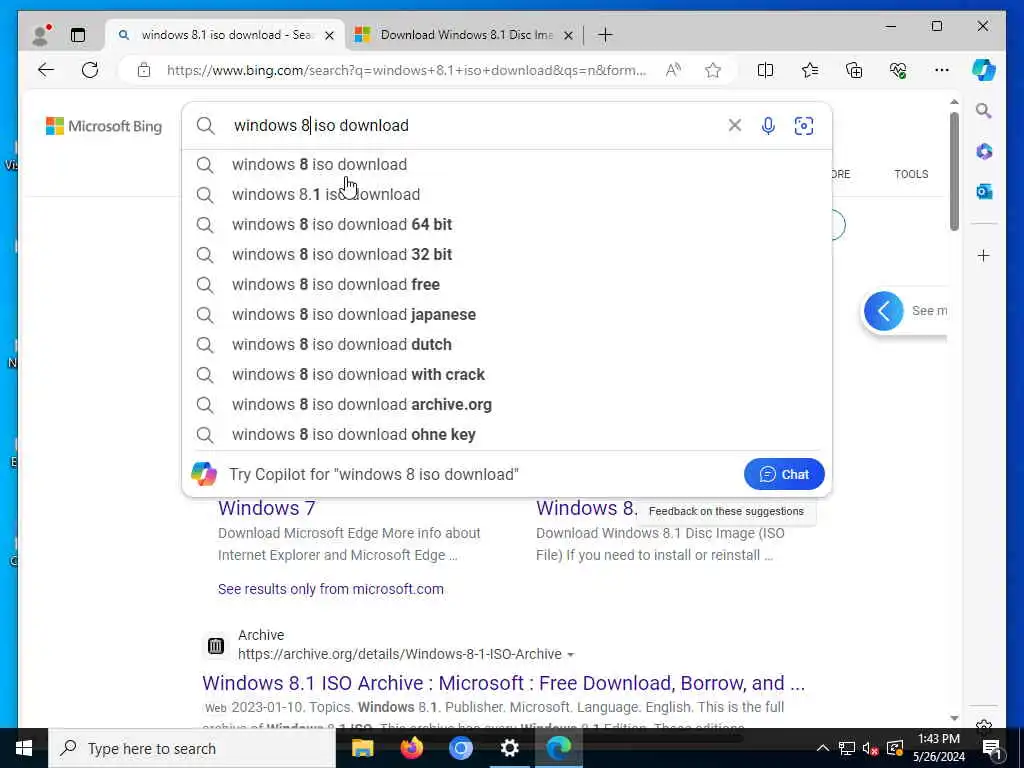1024x768 pixels.
Task: Switch to windows 8.1 iso download tab
Action: pos(226,35)
